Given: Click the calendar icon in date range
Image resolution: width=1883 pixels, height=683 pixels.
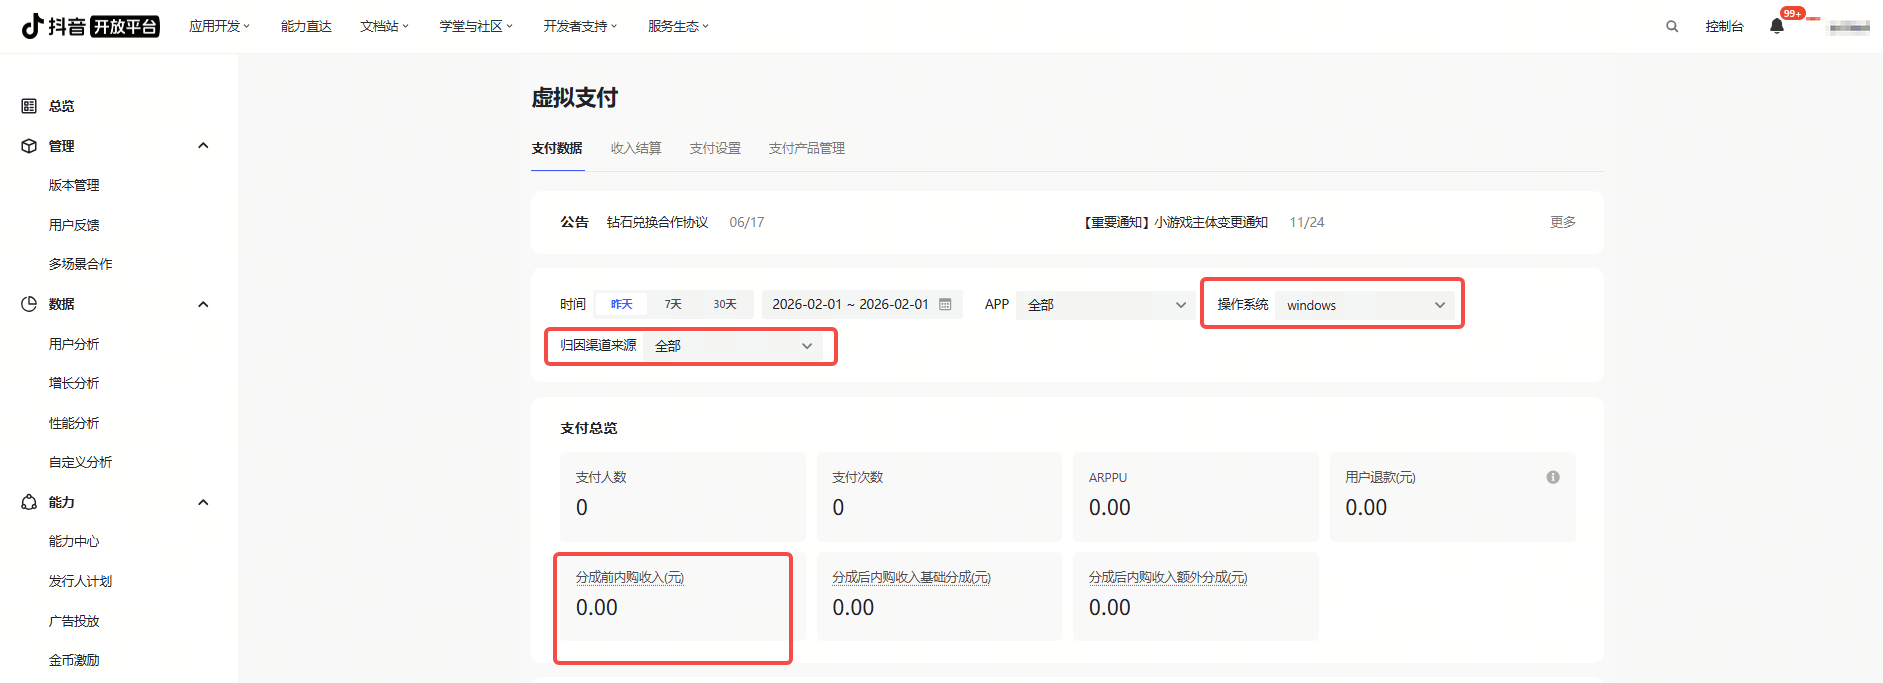Looking at the screenshot, I should click(945, 305).
